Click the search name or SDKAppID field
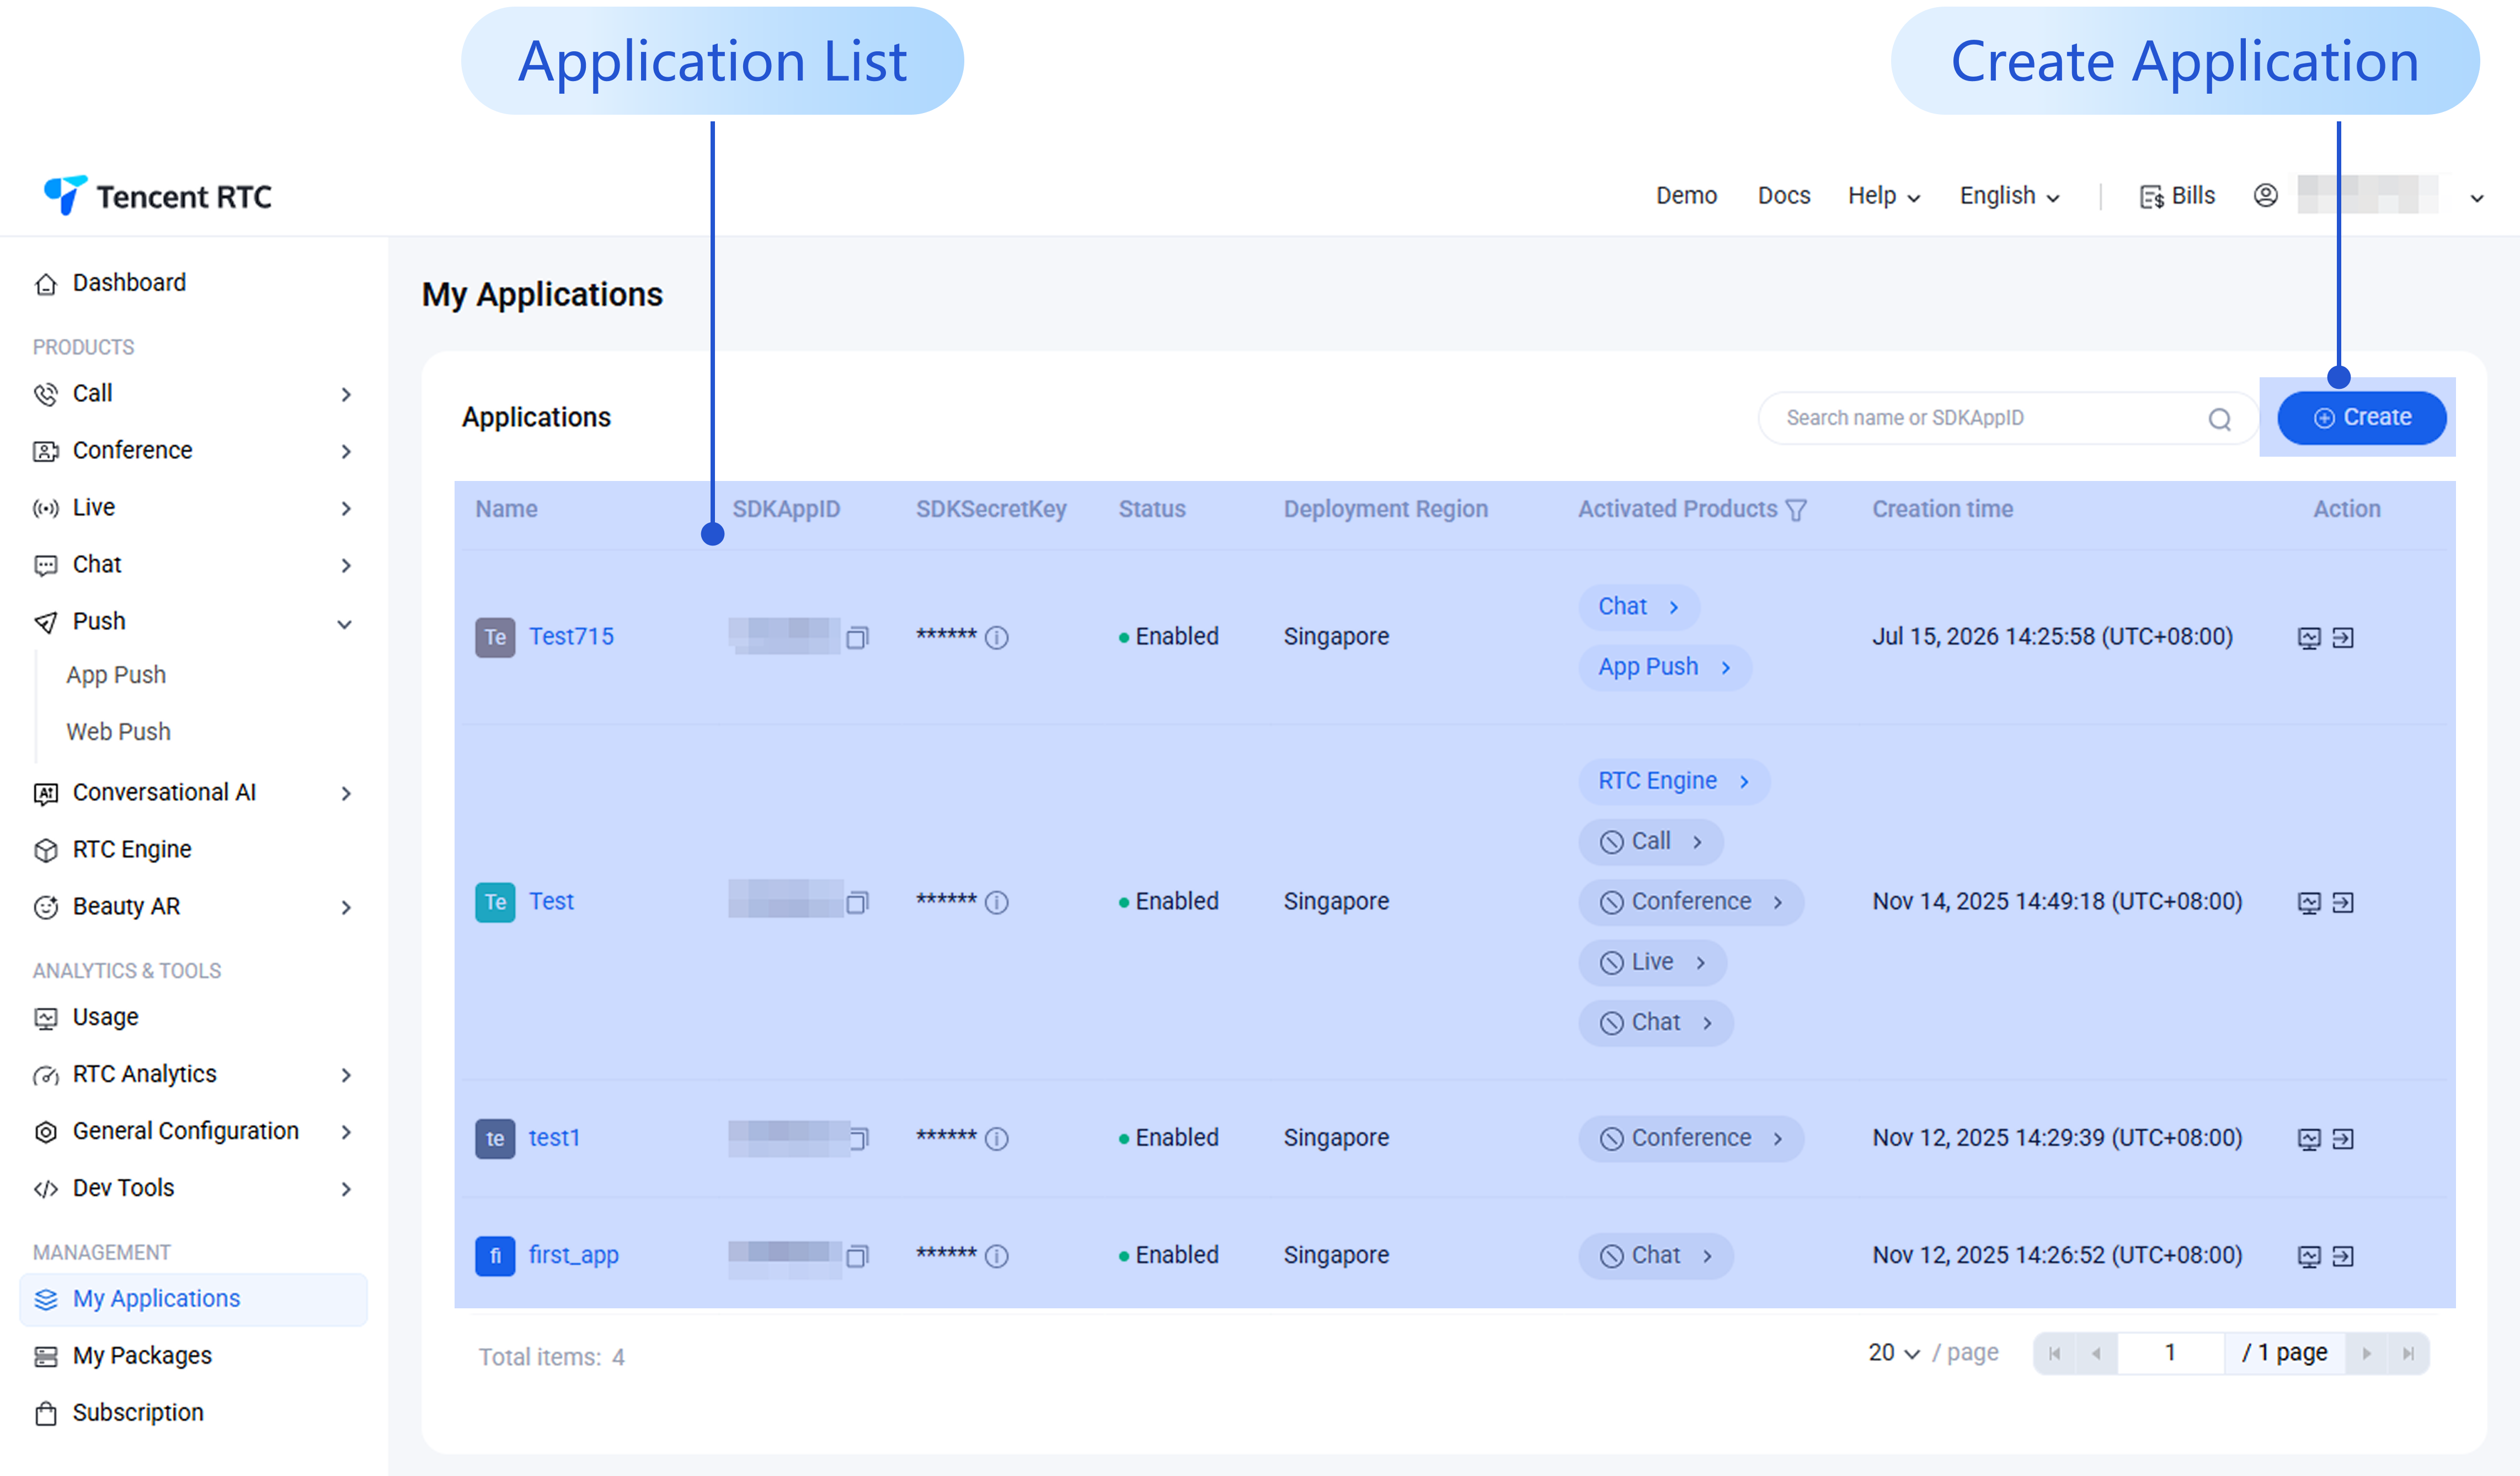2520x1476 pixels. [x=2007, y=418]
